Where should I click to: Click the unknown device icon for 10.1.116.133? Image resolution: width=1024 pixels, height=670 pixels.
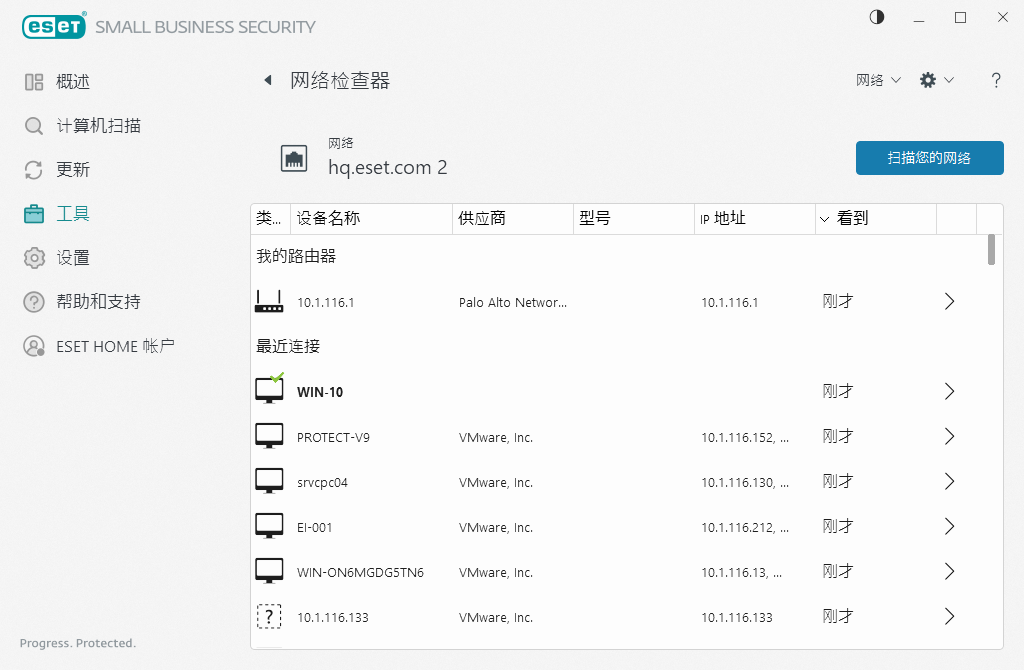coord(269,617)
